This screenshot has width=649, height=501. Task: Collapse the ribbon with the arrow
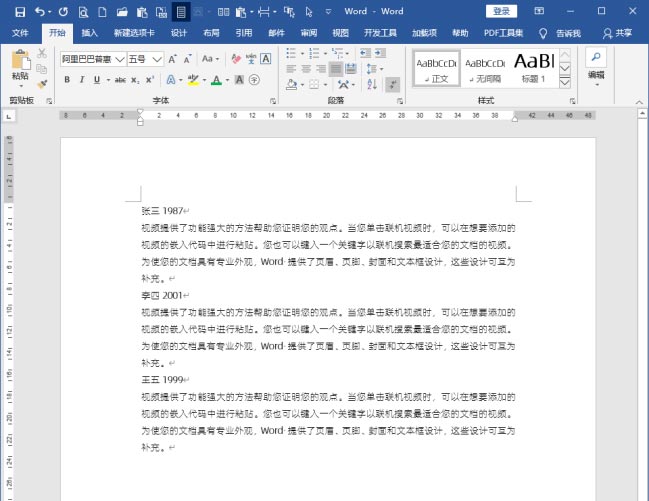[639, 102]
